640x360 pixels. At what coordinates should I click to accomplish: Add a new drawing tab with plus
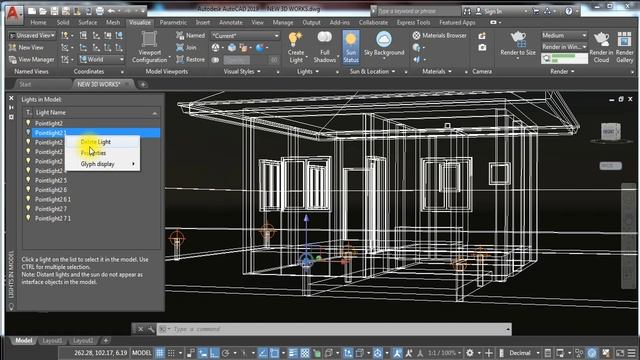click(143, 84)
